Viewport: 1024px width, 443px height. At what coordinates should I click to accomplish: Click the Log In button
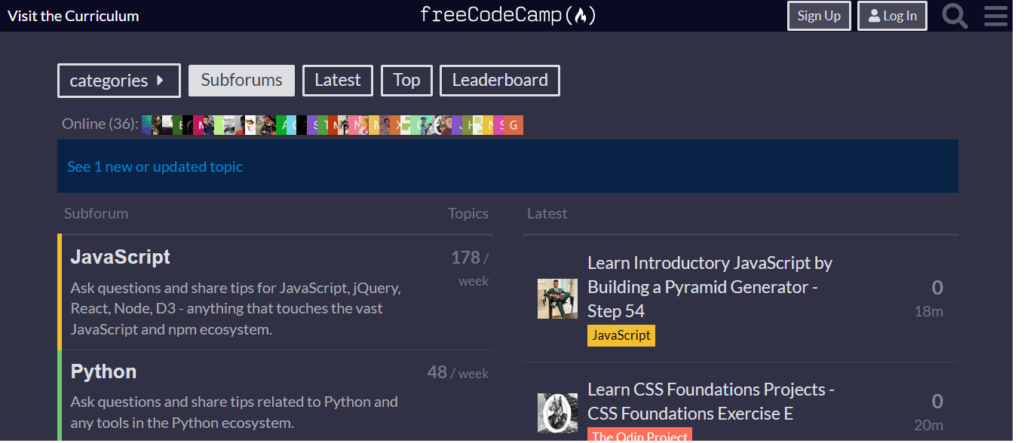892,16
